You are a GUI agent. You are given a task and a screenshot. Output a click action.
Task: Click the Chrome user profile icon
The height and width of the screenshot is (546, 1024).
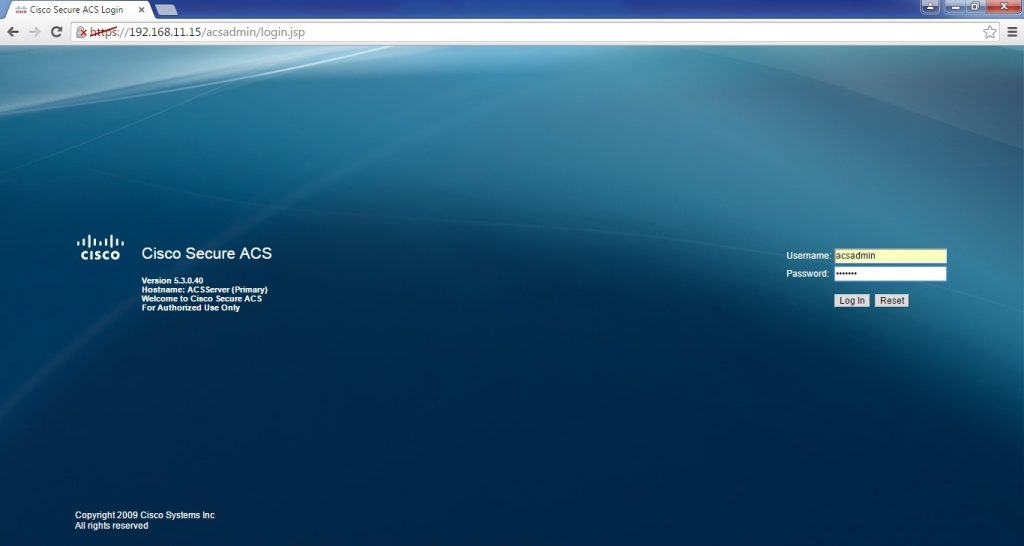point(930,6)
